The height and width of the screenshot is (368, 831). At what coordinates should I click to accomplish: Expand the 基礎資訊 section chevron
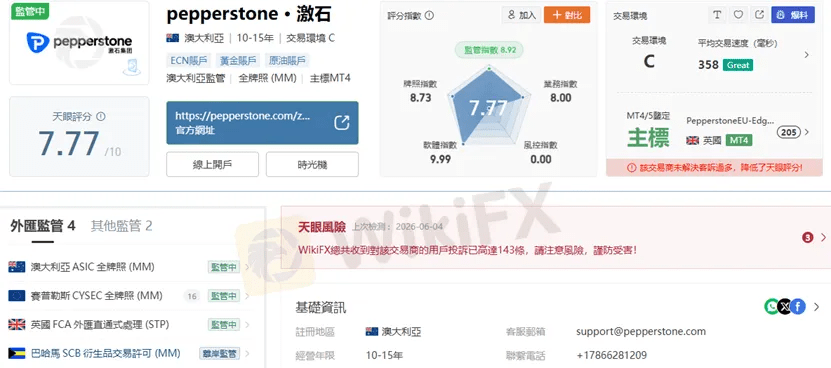click(817, 306)
